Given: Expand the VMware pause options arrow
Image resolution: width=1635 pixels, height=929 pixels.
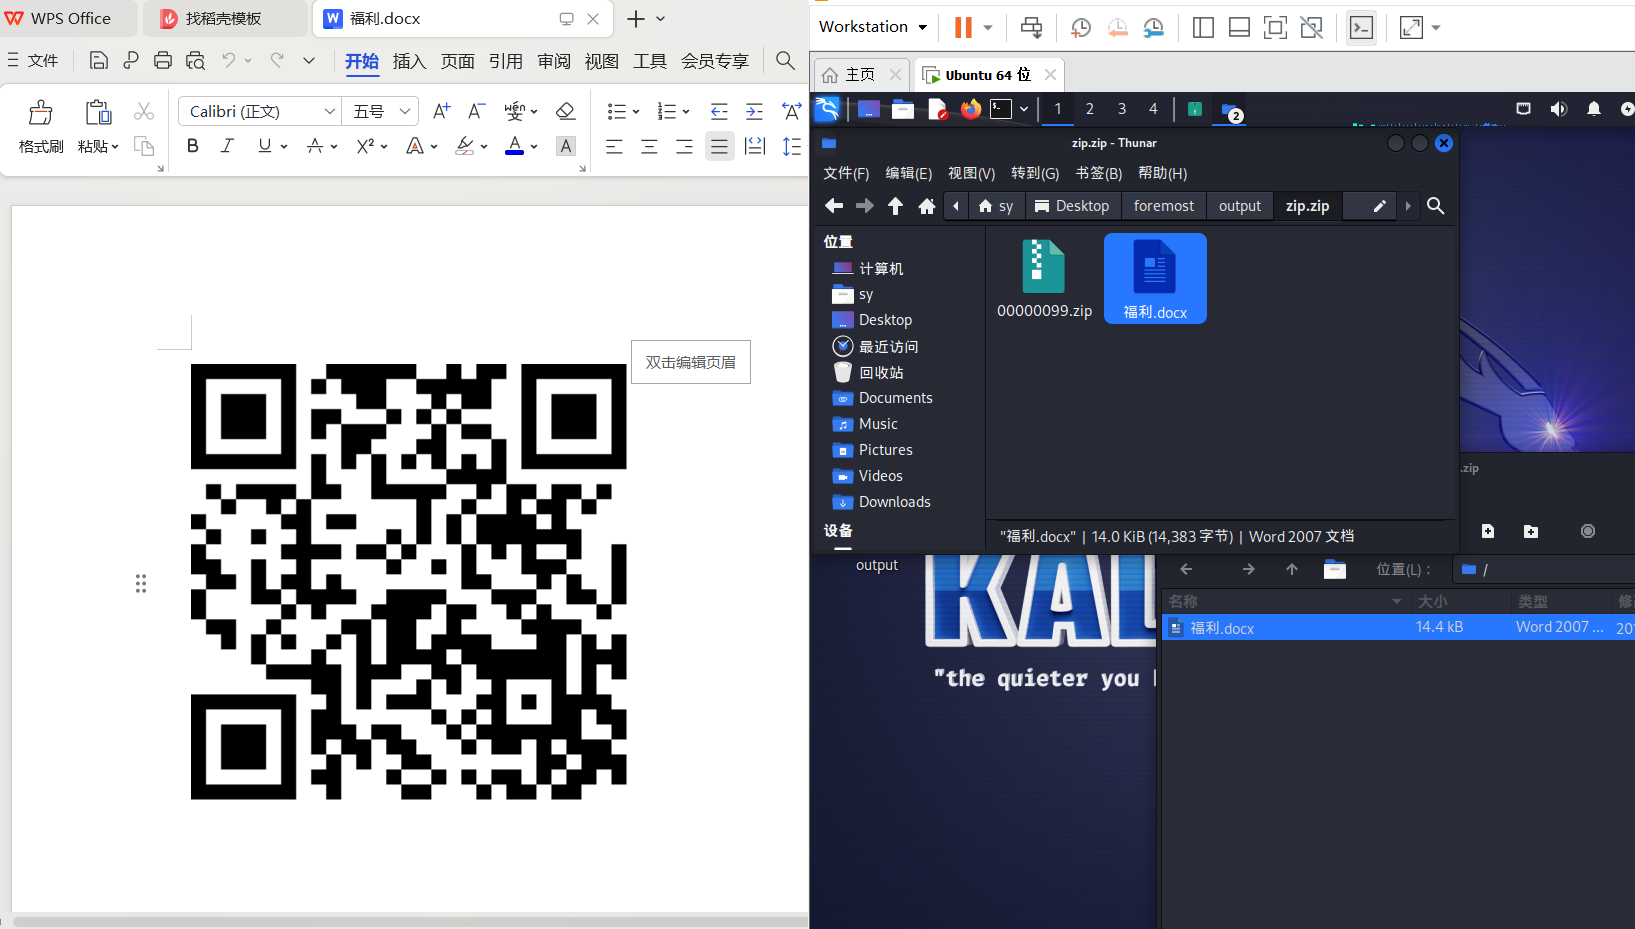Looking at the screenshot, I should pyautogui.click(x=988, y=27).
